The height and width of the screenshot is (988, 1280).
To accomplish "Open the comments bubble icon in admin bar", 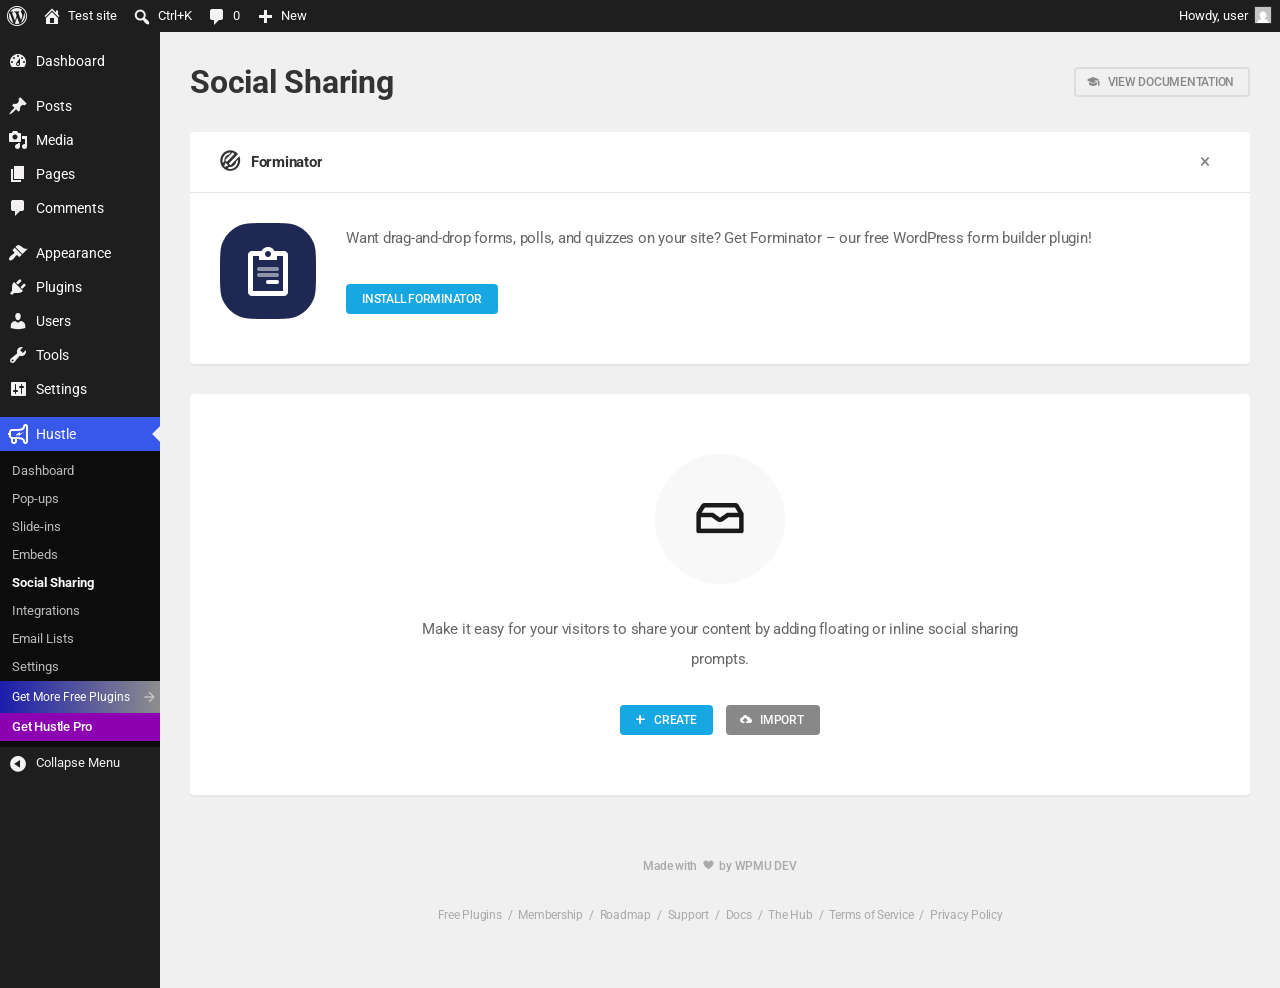I will (x=216, y=16).
